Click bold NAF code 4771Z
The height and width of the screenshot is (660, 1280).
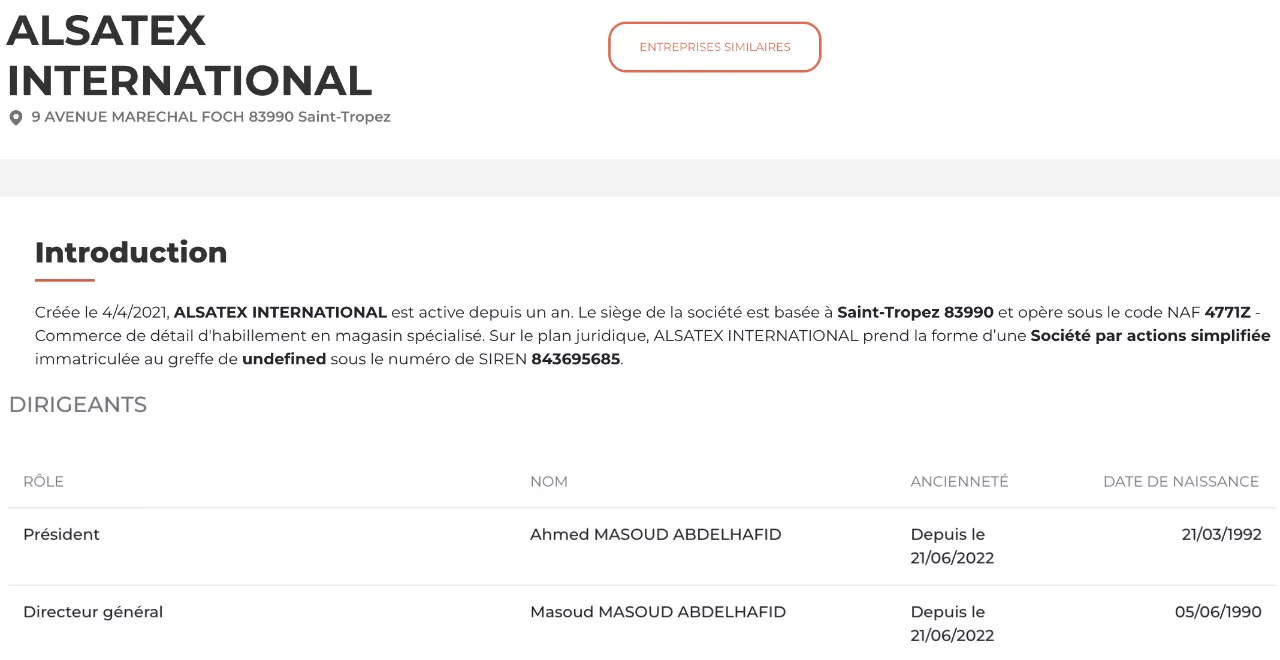click(x=1227, y=312)
